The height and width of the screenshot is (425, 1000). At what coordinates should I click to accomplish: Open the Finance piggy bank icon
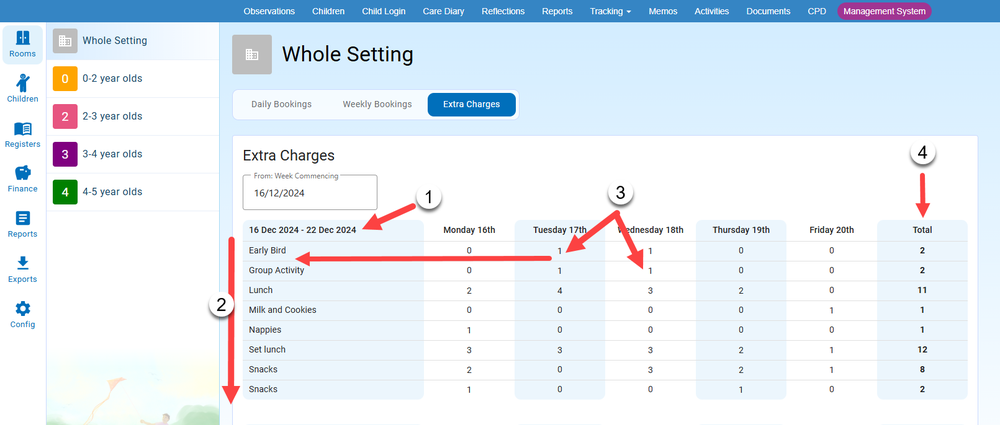pos(23,174)
